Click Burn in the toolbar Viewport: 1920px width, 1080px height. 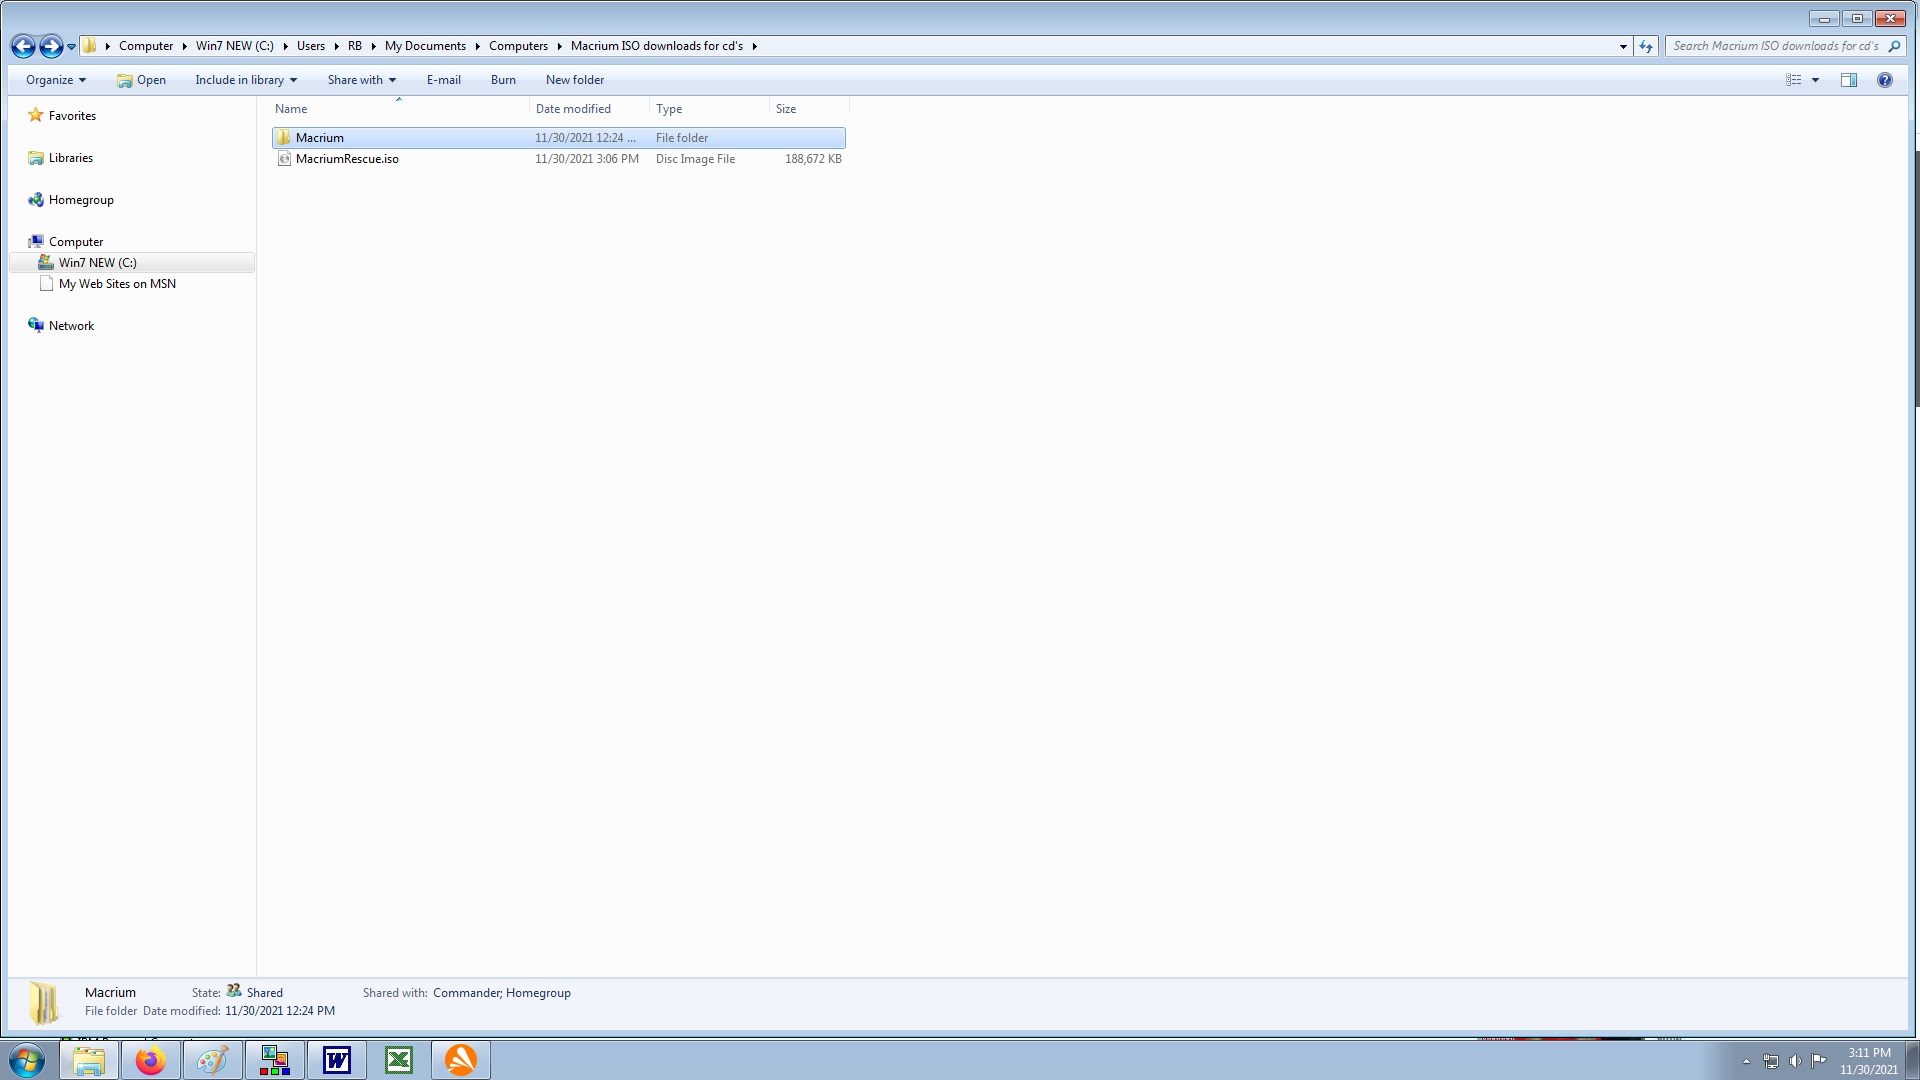coord(503,80)
